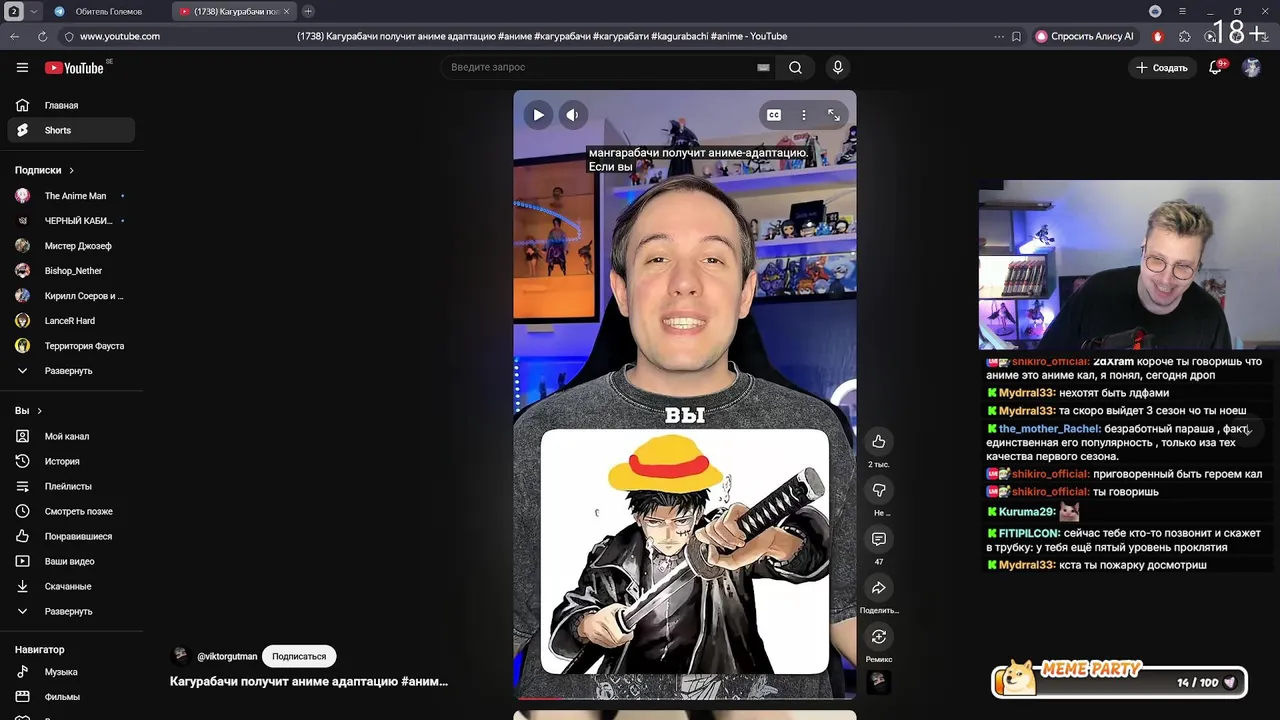Open the YouTube hamburger guide menu

(22, 67)
